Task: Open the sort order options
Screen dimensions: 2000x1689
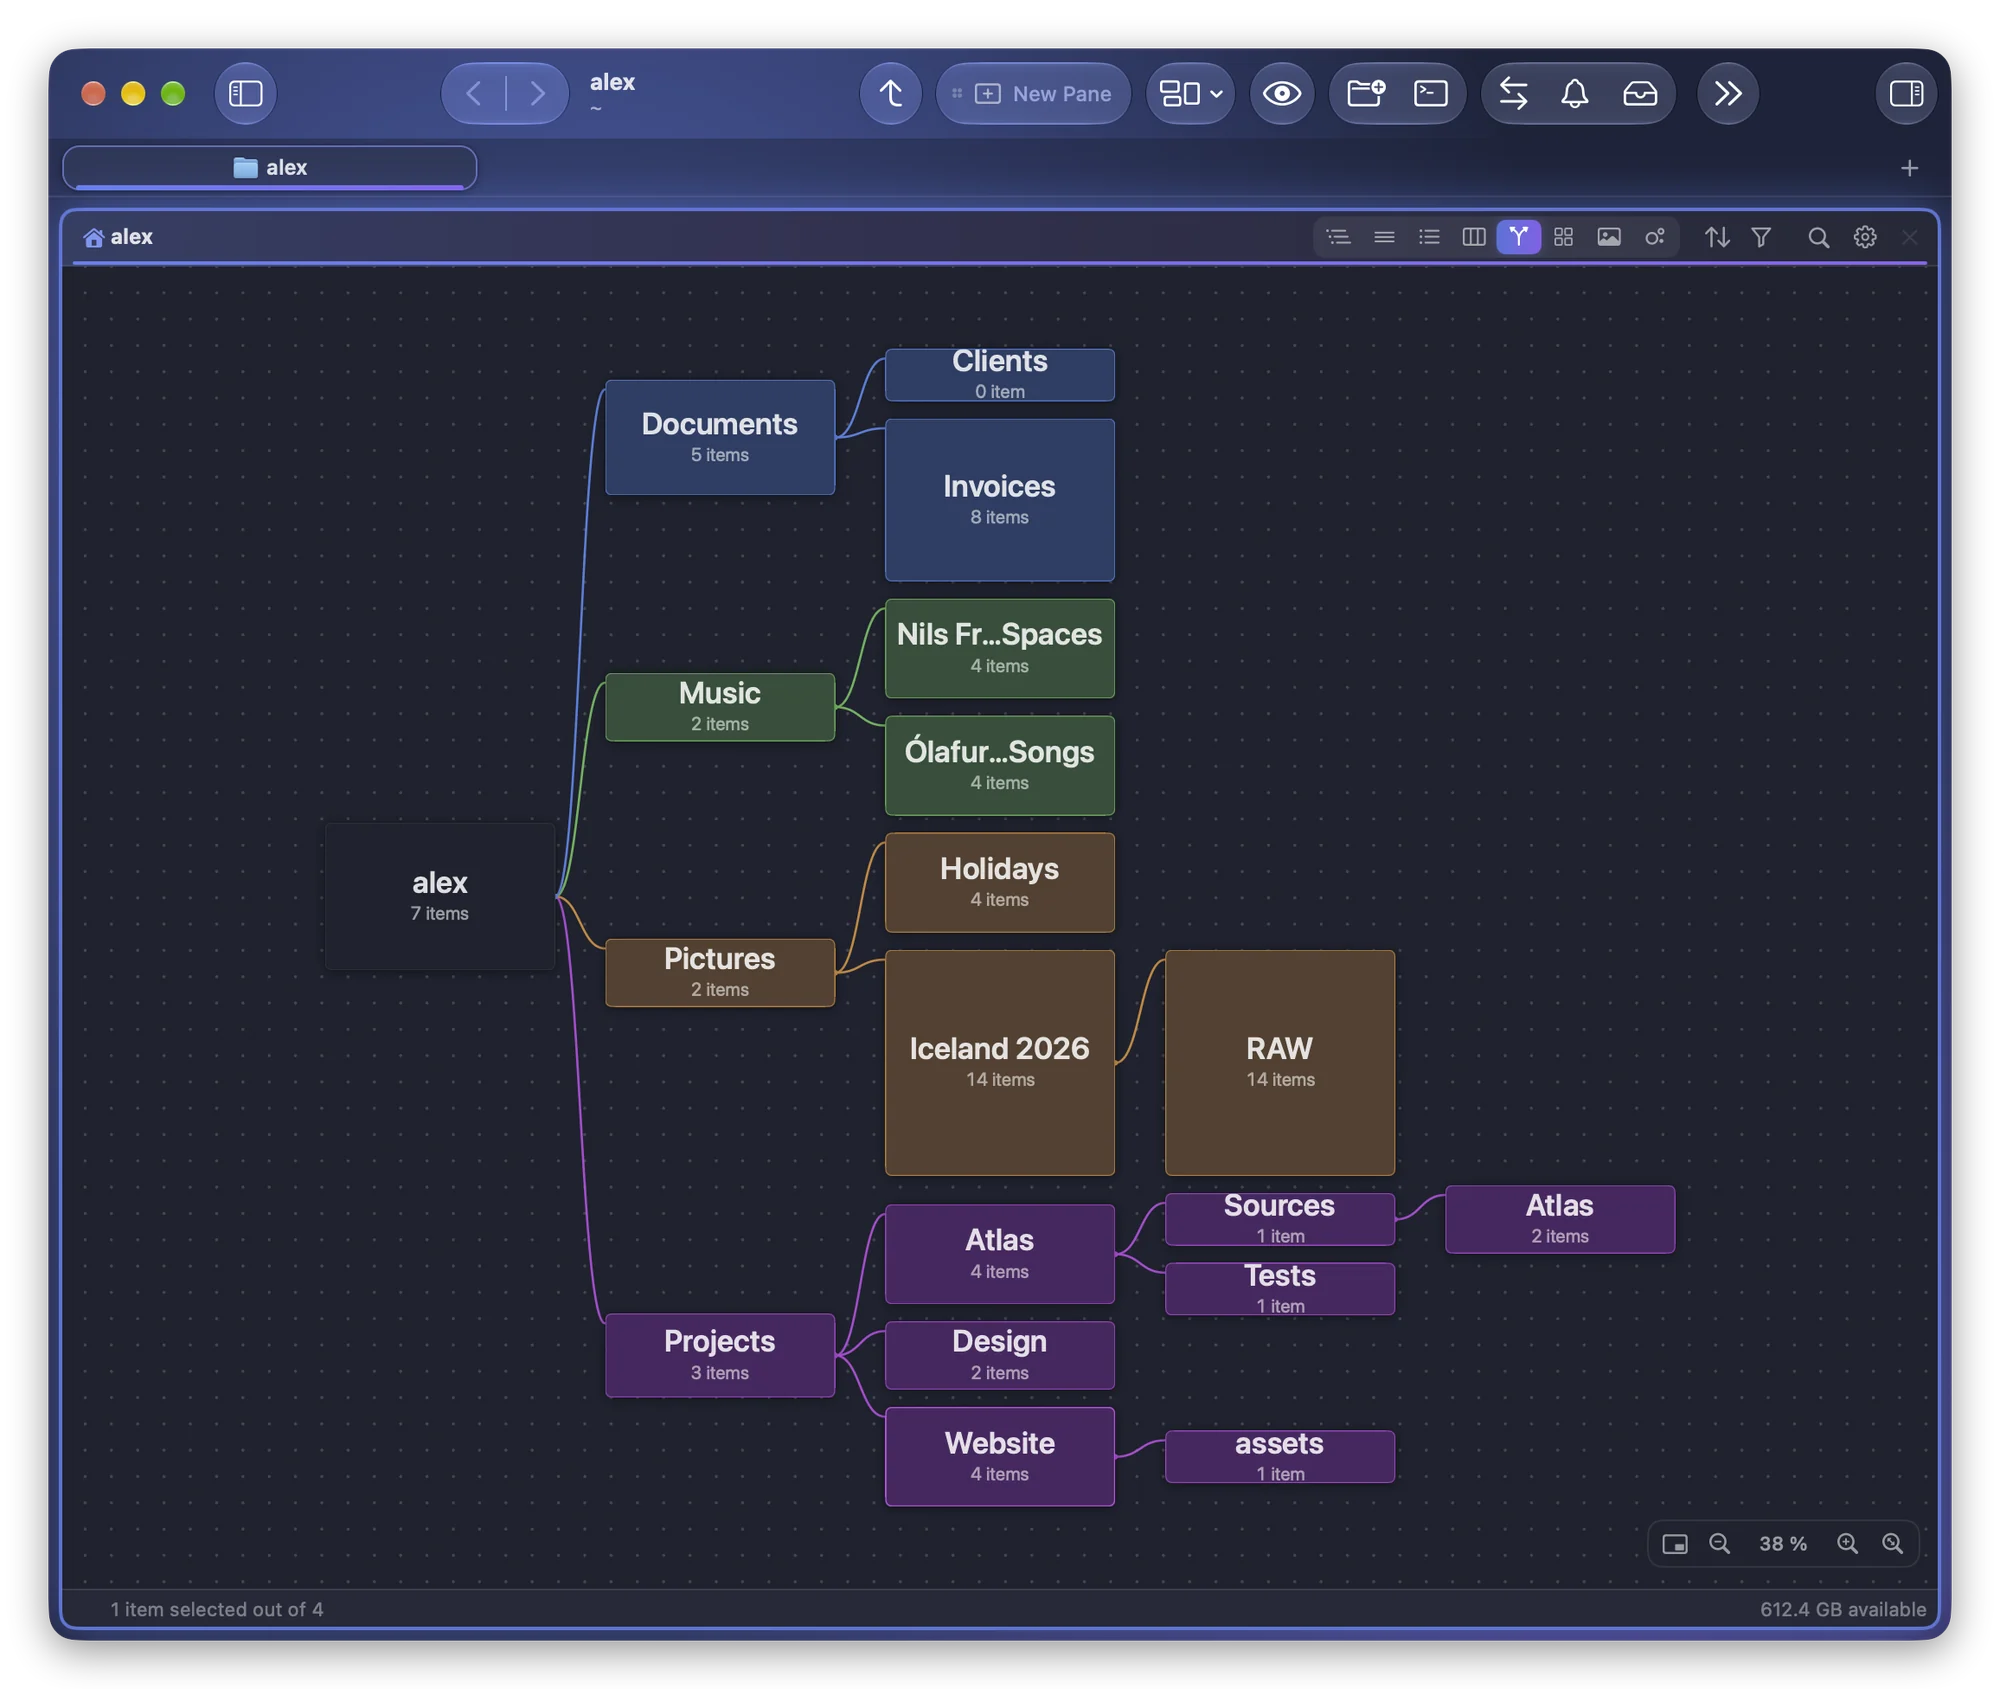Action: 1717,237
